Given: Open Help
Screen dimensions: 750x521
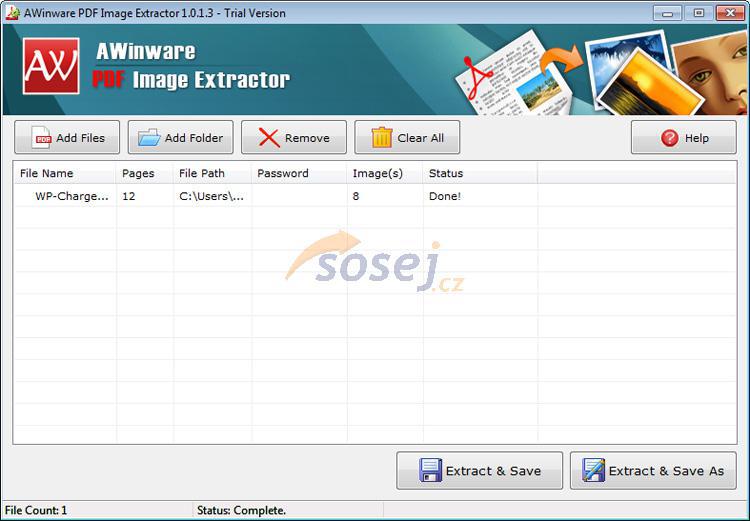Looking at the screenshot, I should coord(684,137).
